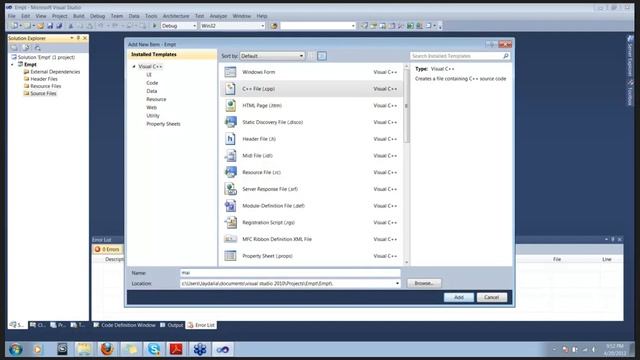Click the Name input field
Image resolution: width=640 pixels, height=360 pixels.
tap(290, 273)
